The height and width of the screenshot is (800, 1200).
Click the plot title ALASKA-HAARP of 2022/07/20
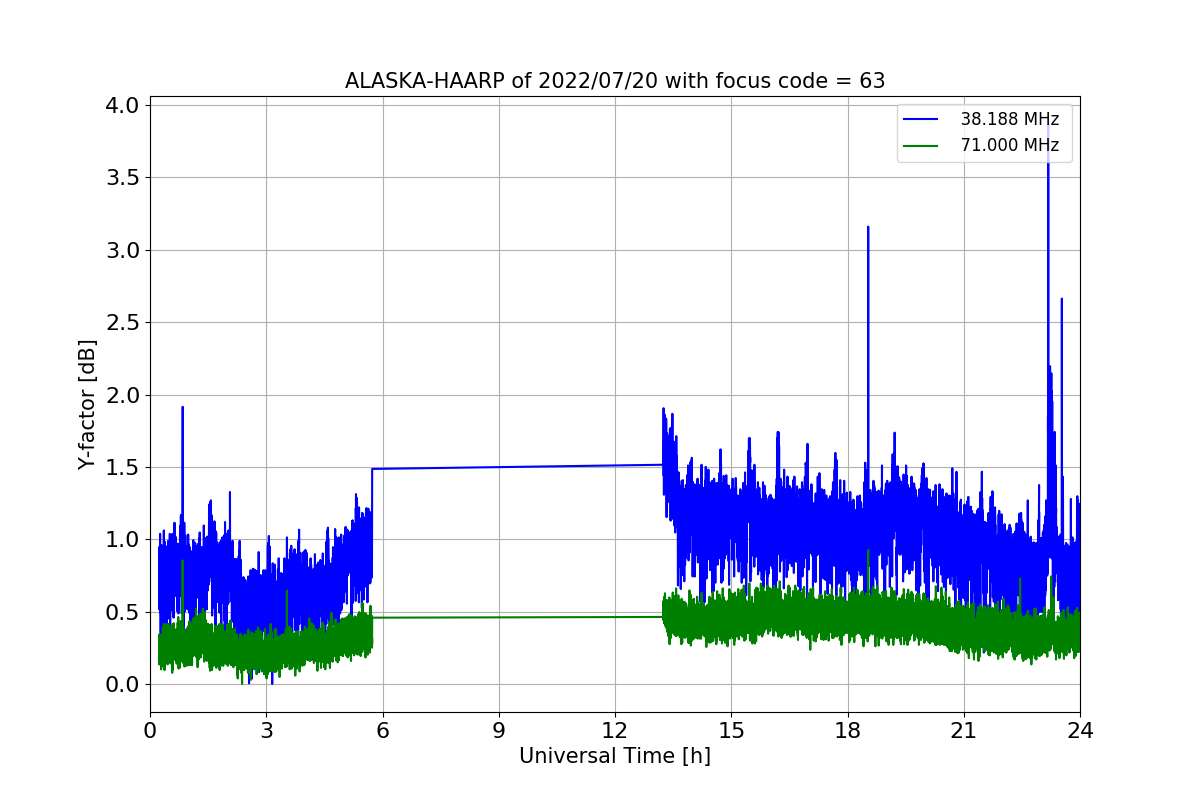coord(615,81)
